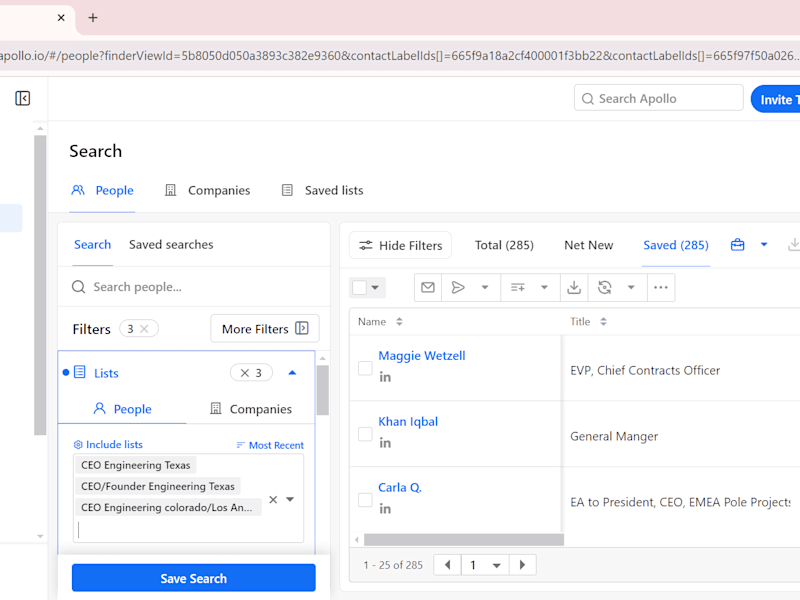
Task: Click the CEO Engineering colorado/Los An... tag
Action: pyautogui.click(x=167, y=507)
